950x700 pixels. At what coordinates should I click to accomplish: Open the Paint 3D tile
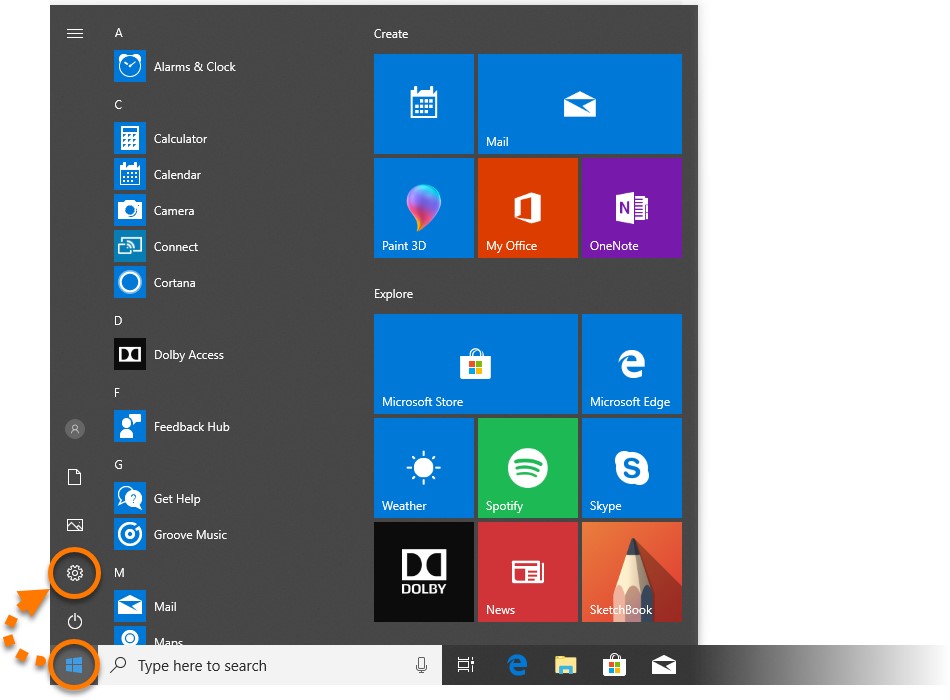(423, 207)
